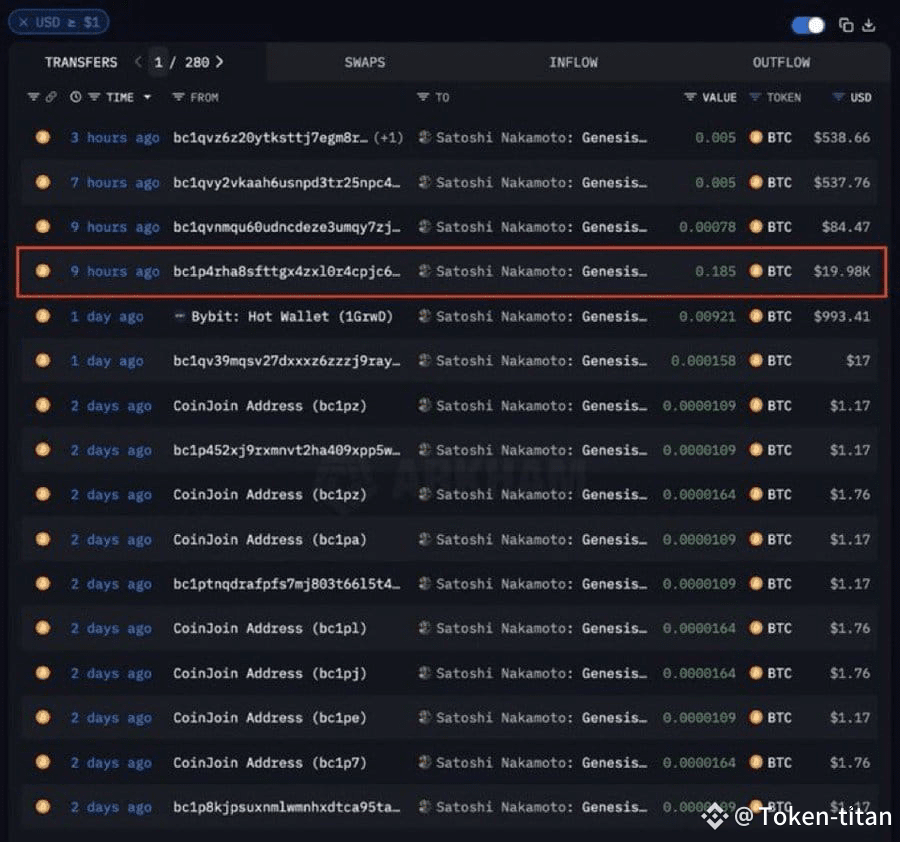The width and height of the screenshot is (900, 842).
Task: Remove the USD ≥ $1 filter chip
Action: (24, 22)
